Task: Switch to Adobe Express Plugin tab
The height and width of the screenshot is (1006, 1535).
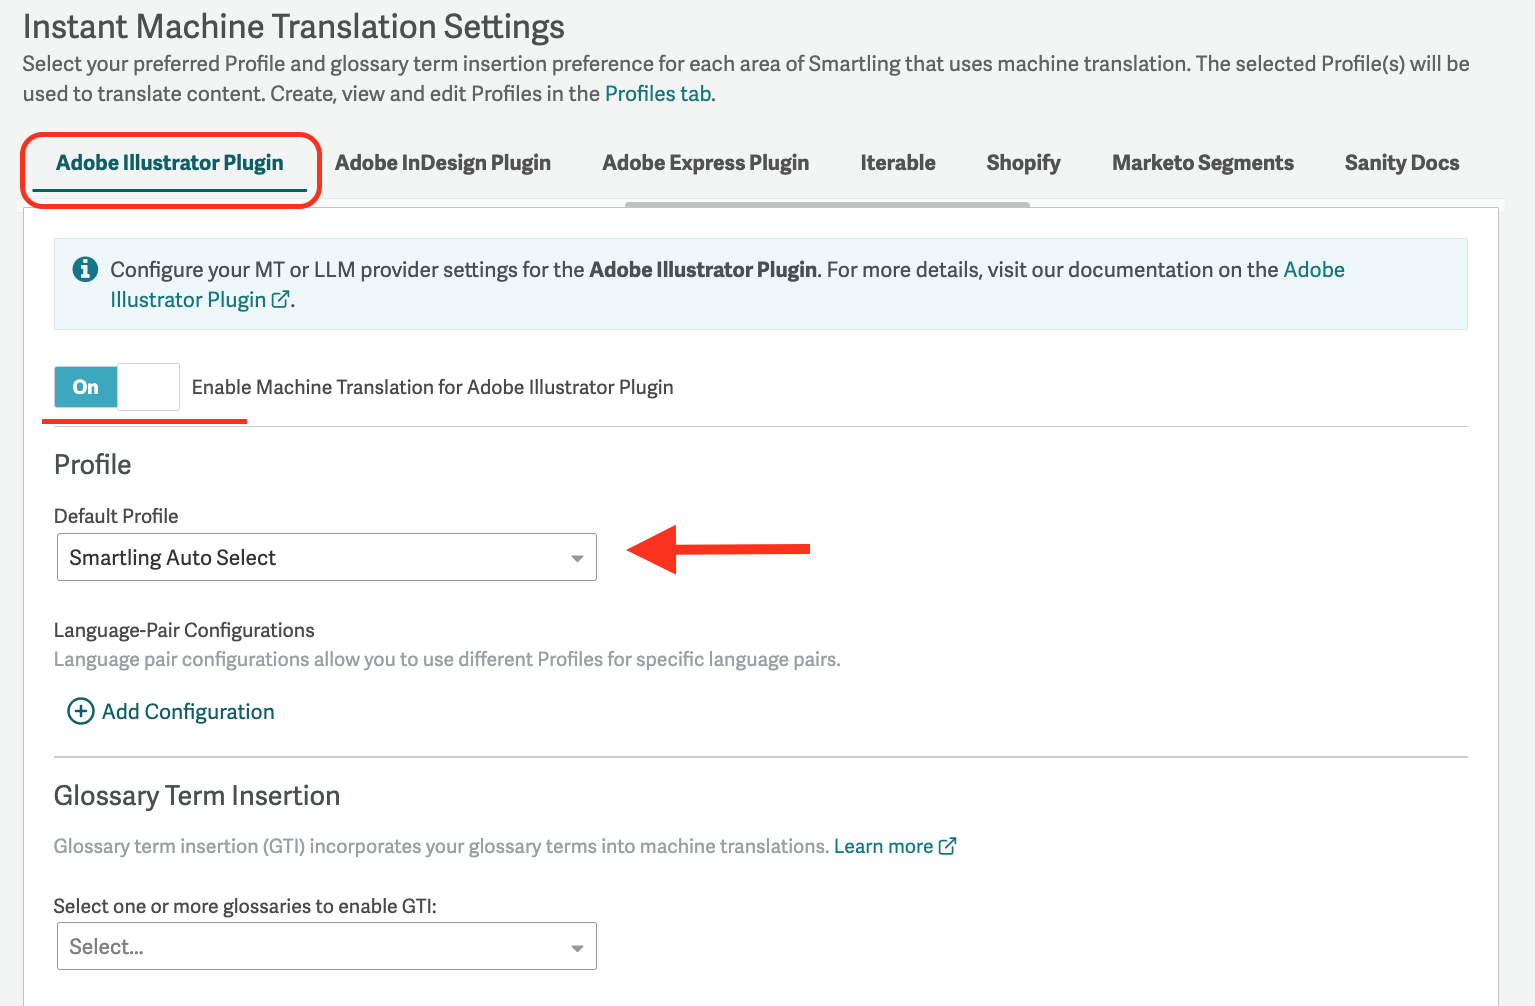Action: [x=706, y=163]
